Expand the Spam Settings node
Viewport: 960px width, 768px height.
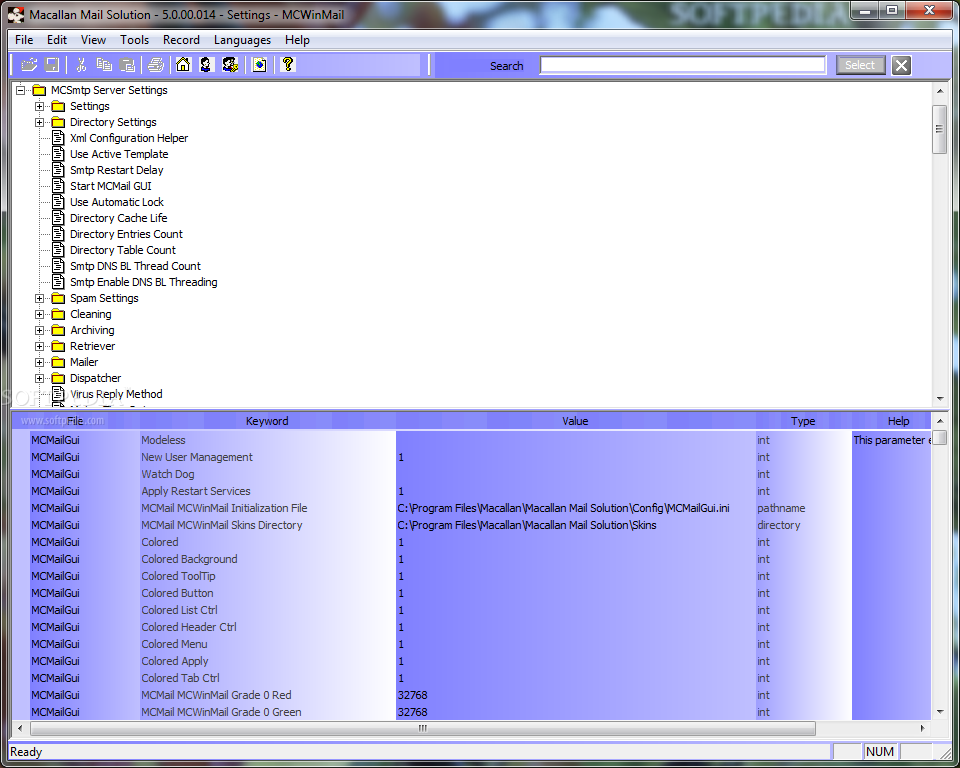click(39, 298)
